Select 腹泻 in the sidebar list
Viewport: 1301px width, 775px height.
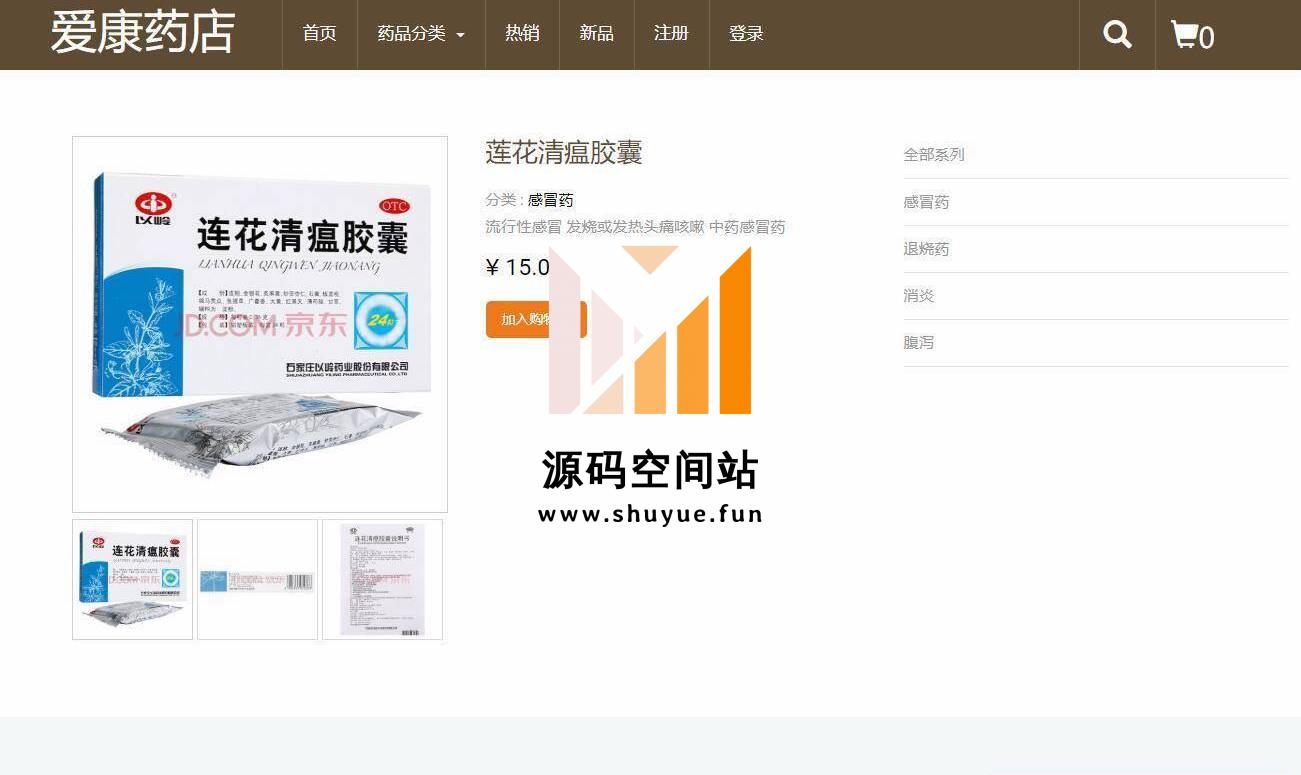coord(919,343)
